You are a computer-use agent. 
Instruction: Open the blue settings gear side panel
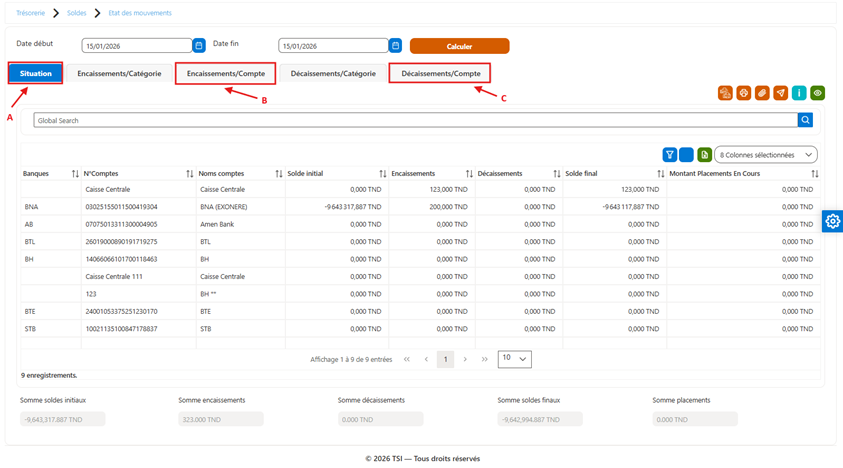[x=832, y=221]
